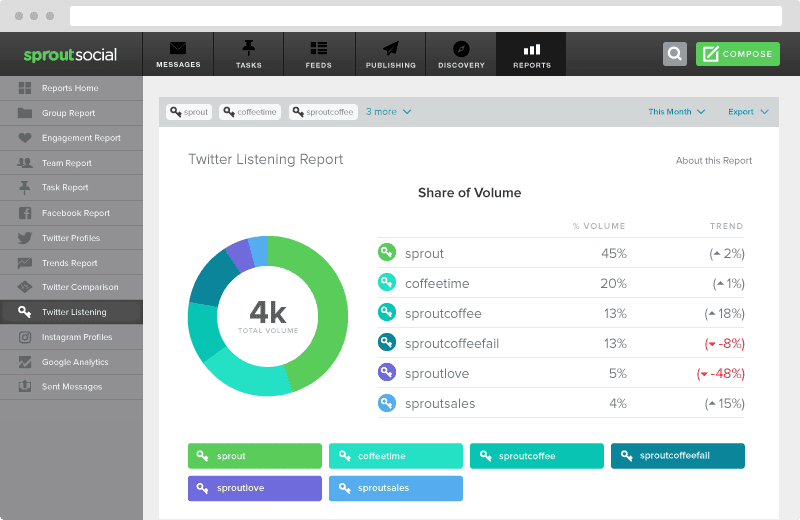This screenshot has height=520, width=800.
Task: Open the This Month date dropdown
Action: coord(676,112)
